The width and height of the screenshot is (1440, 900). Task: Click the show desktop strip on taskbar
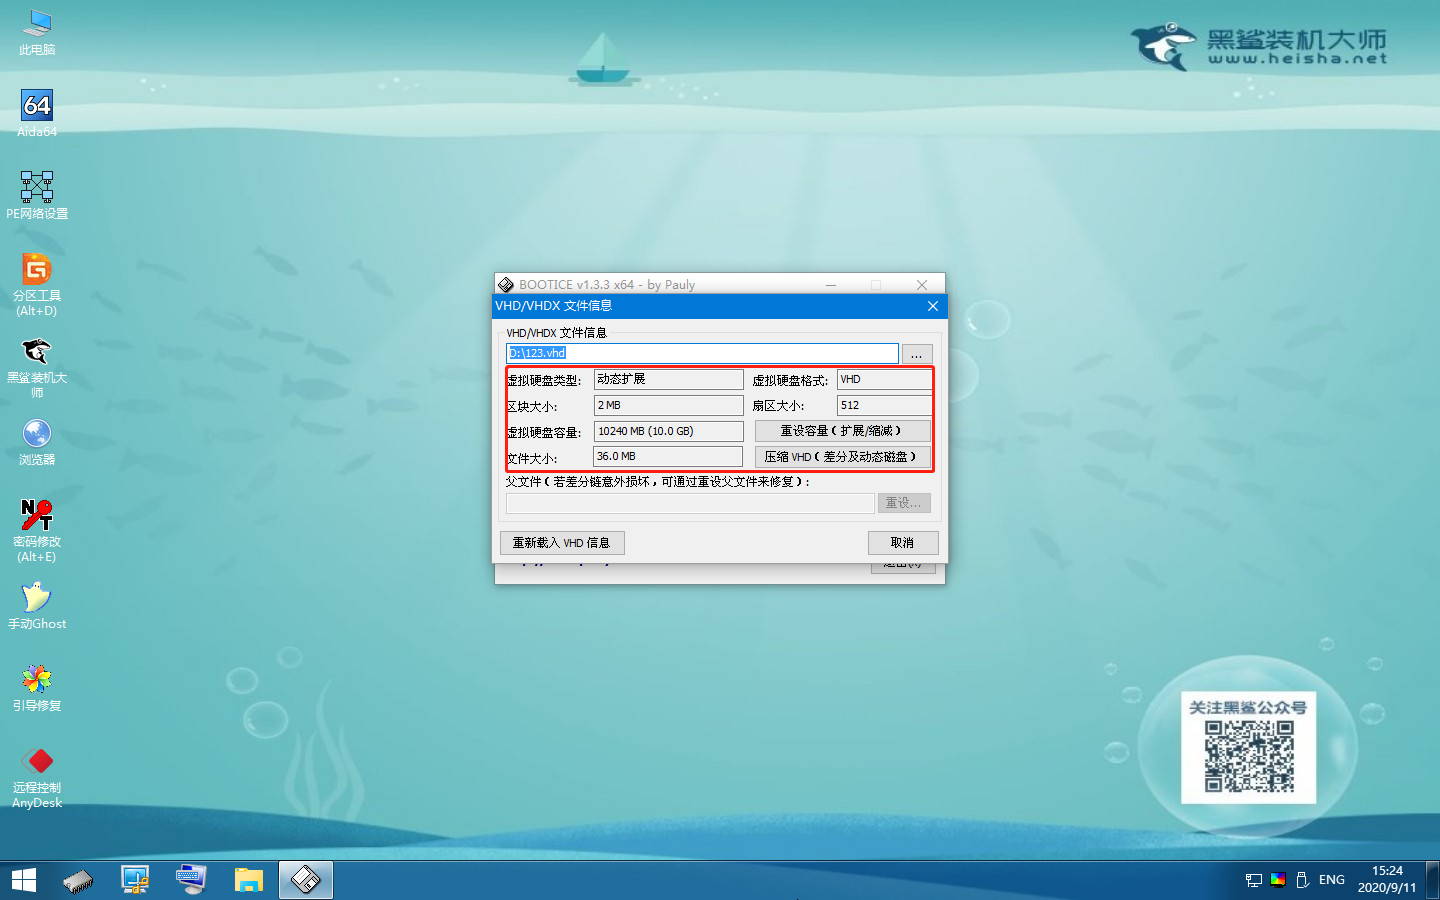click(x=1434, y=880)
